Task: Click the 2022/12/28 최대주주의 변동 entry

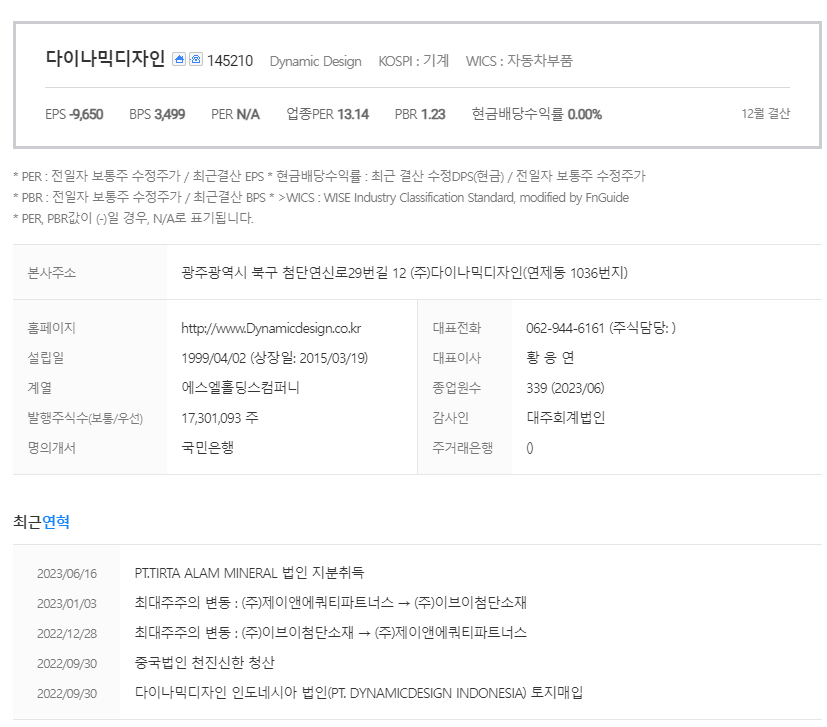Action: (x=331, y=633)
